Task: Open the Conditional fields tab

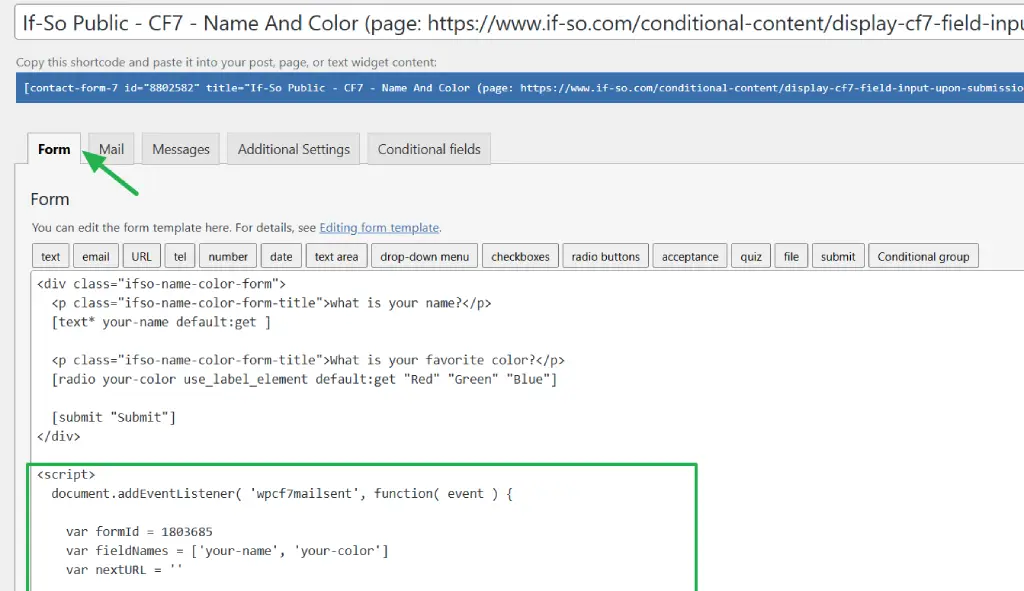Action: pos(429,149)
